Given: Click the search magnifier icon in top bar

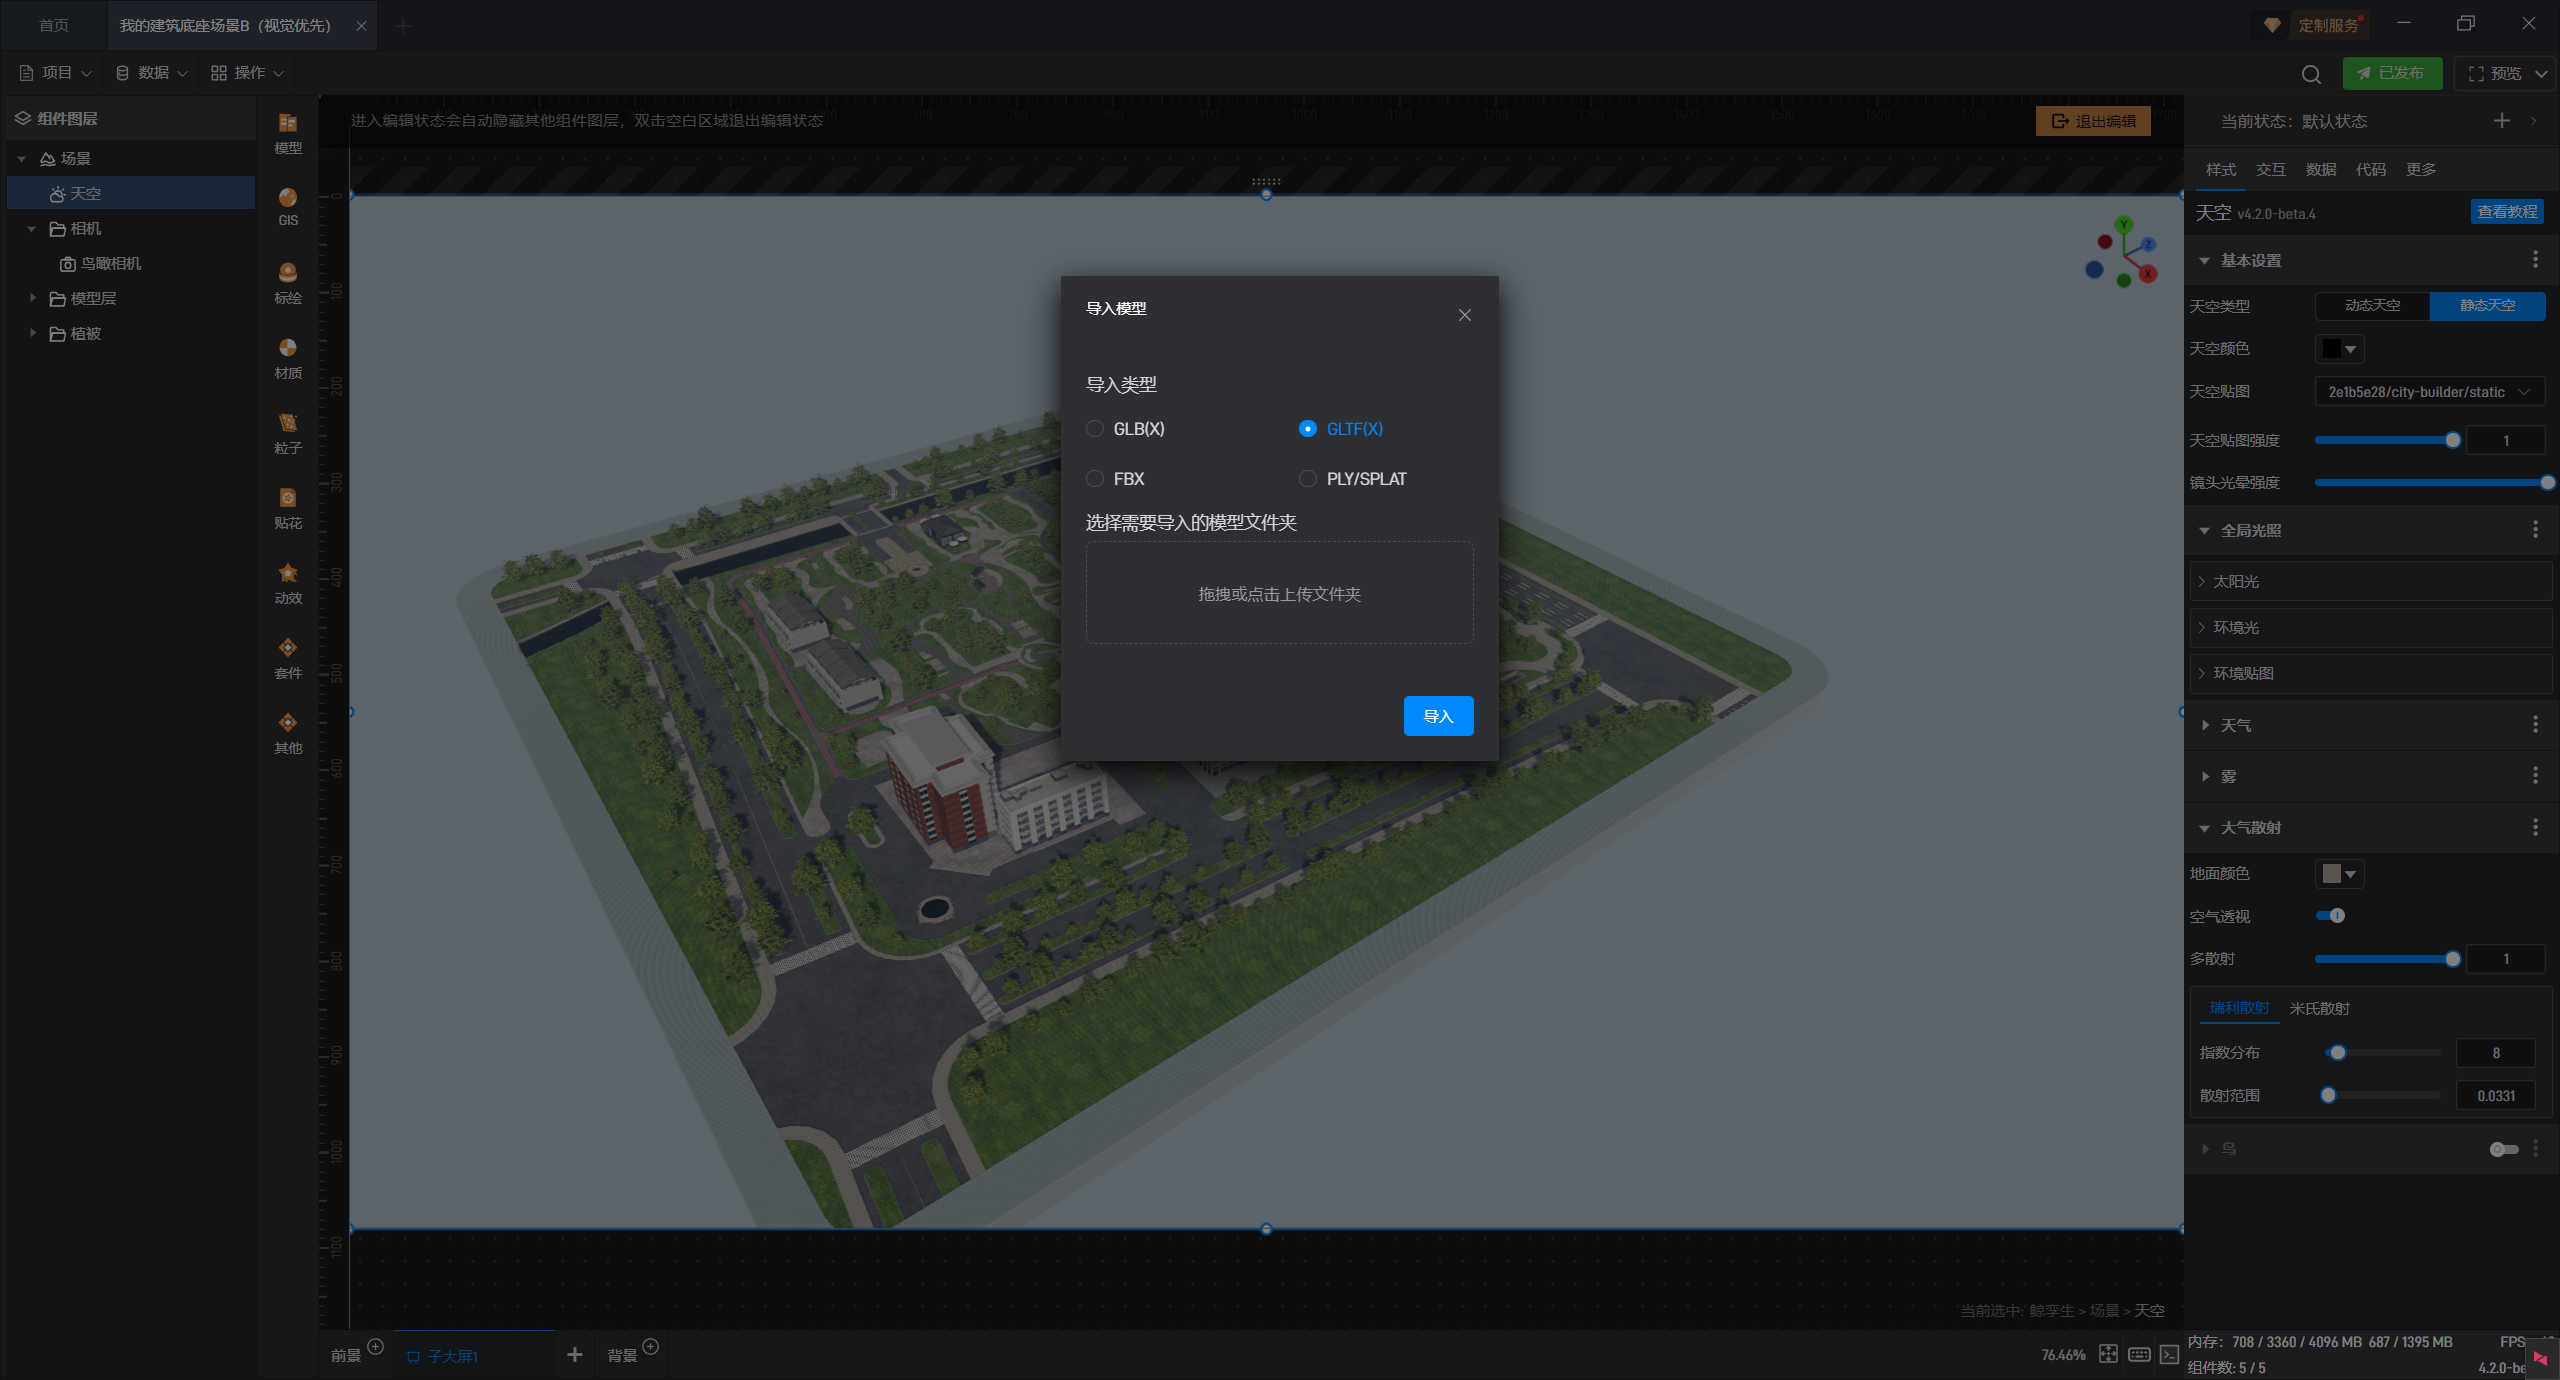Looking at the screenshot, I should (2310, 74).
